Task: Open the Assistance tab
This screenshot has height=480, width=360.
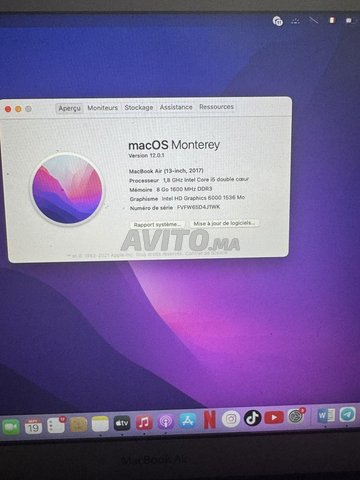Action: point(176,107)
